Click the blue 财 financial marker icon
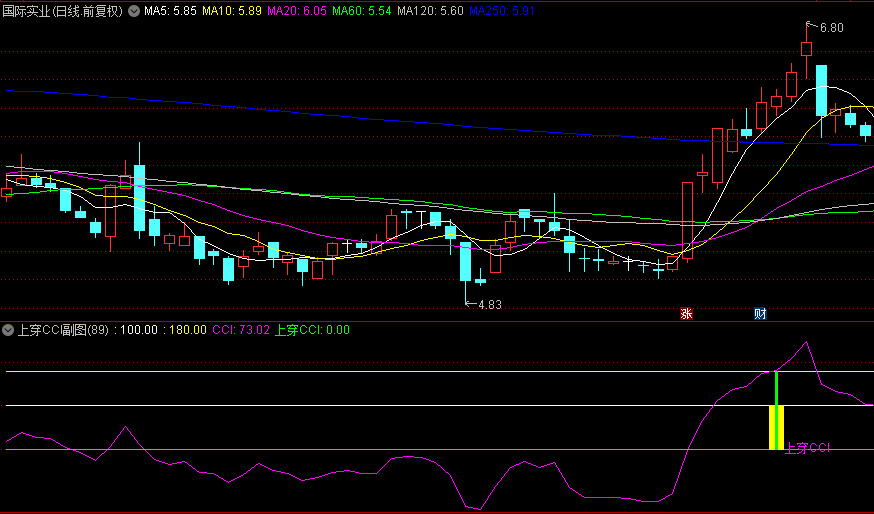The image size is (874, 514). click(760, 314)
